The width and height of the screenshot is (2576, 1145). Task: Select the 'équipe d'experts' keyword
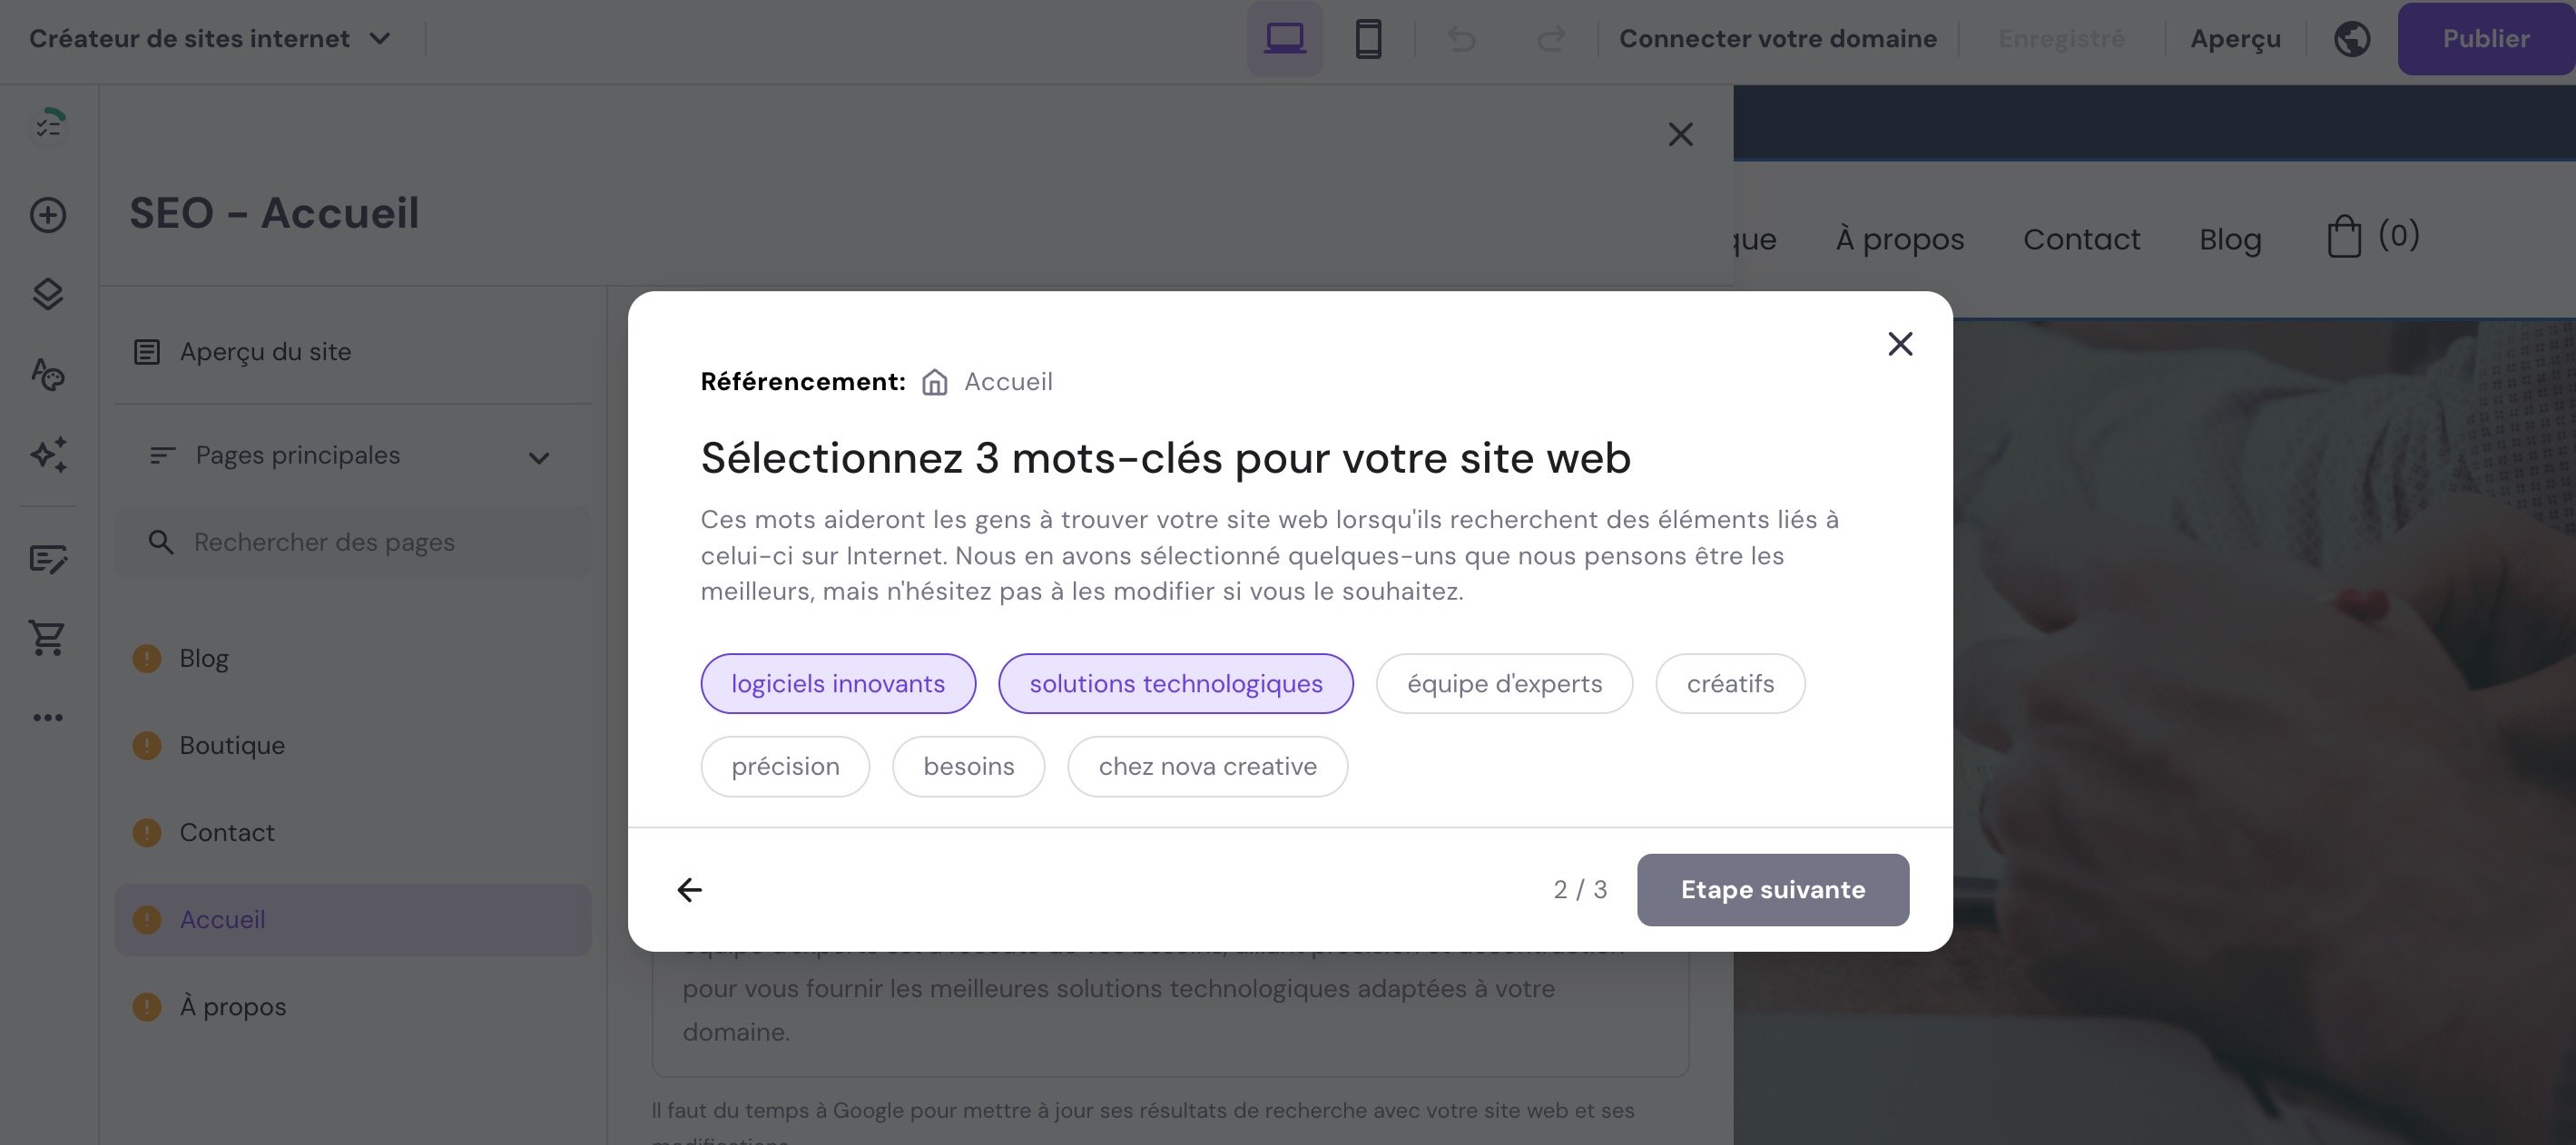1504,683
